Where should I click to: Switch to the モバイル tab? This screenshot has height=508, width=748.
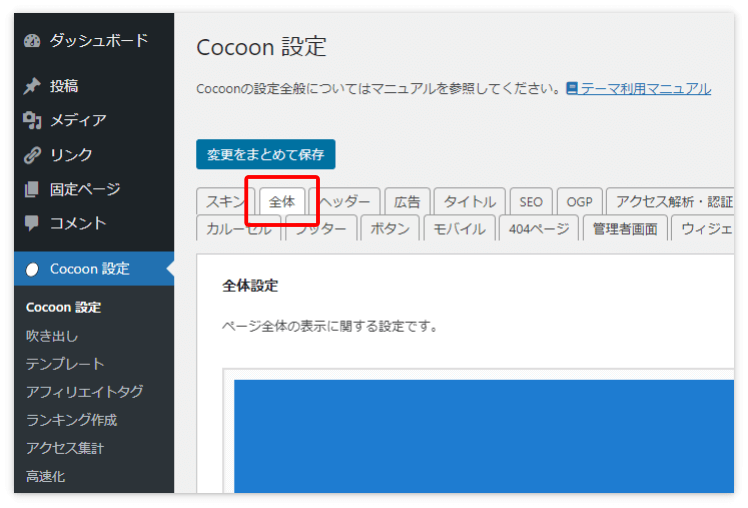click(x=459, y=229)
